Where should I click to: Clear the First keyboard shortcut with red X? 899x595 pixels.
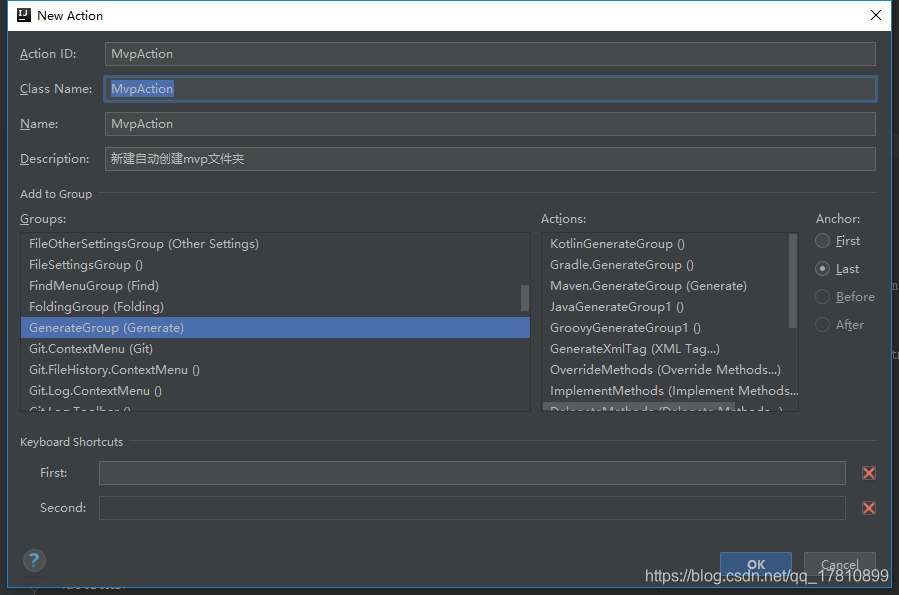pyautogui.click(x=869, y=473)
